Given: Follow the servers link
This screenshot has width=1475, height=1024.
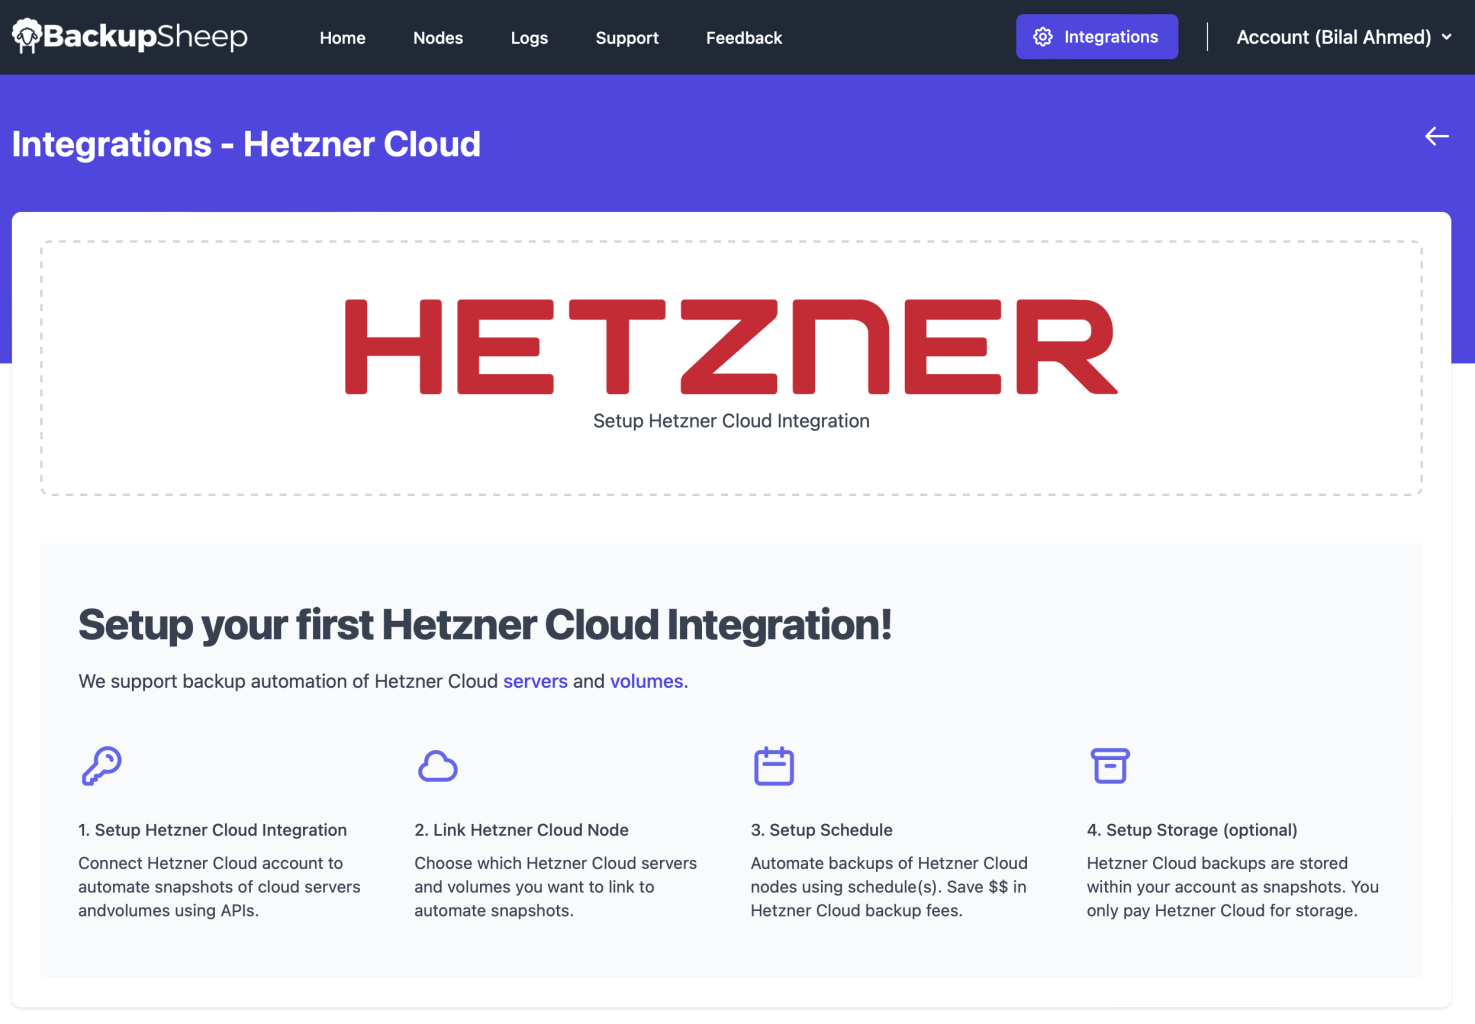Looking at the screenshot, I should [x=535, y=681].
